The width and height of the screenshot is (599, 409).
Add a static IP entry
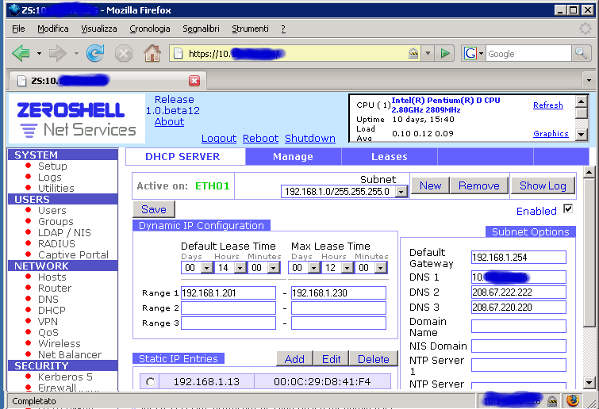pyautogui.click(x=295, y=359)
